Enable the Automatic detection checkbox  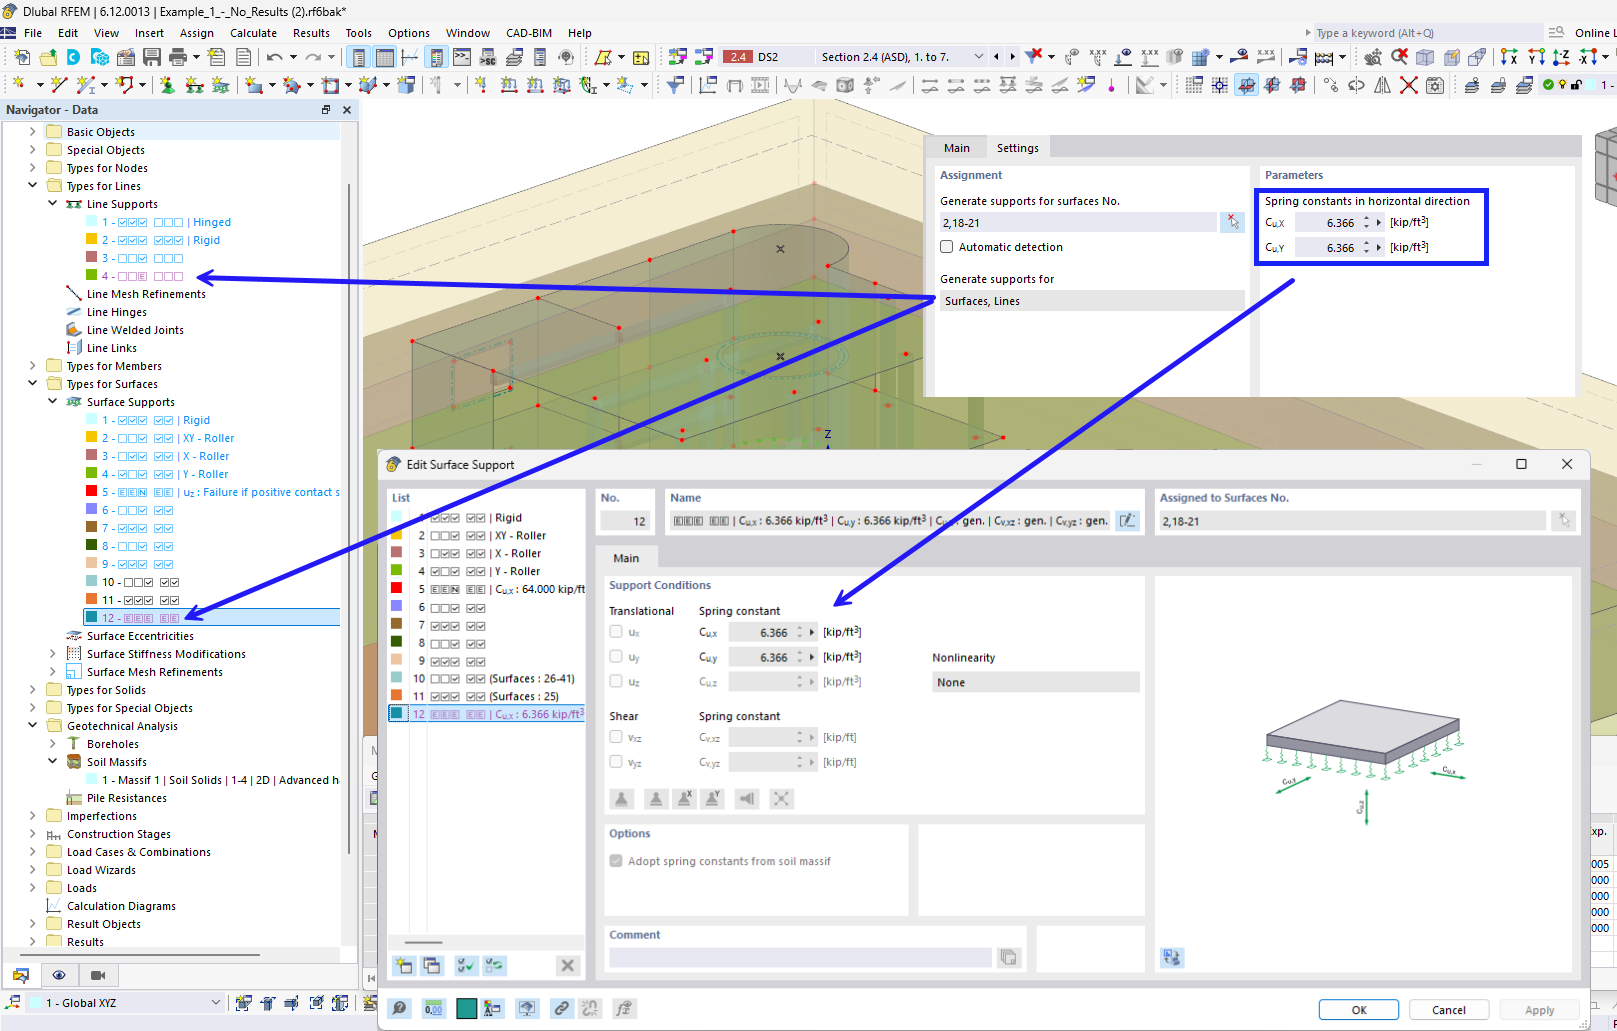[947, 247]
